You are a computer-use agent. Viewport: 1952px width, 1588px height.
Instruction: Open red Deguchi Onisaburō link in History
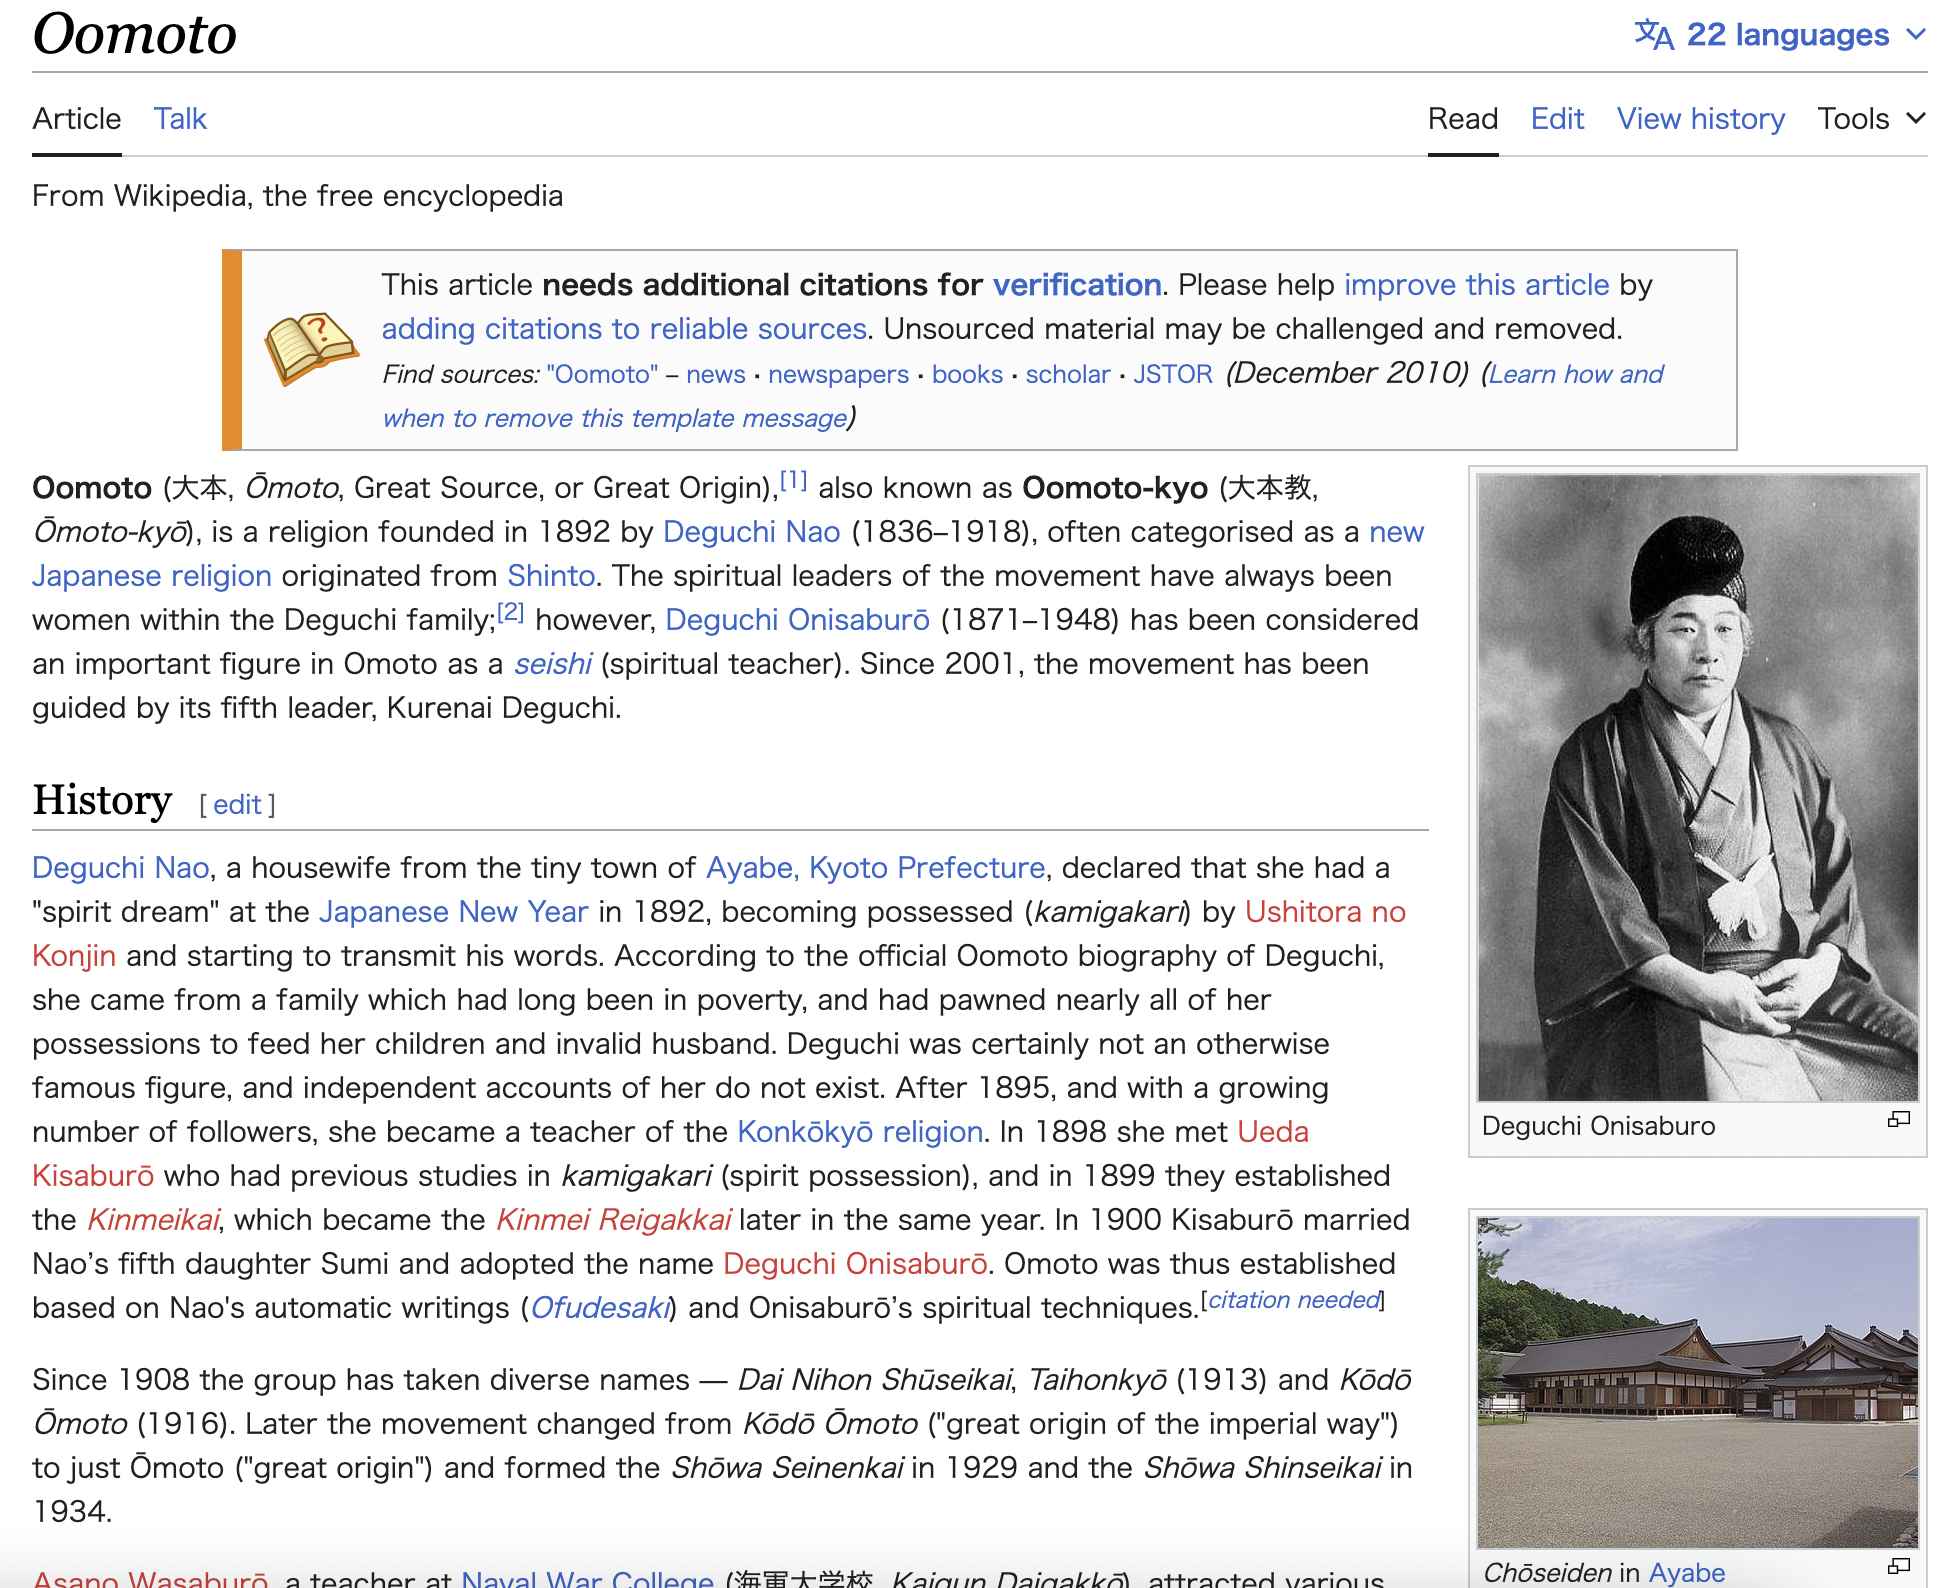point(855,1264)
